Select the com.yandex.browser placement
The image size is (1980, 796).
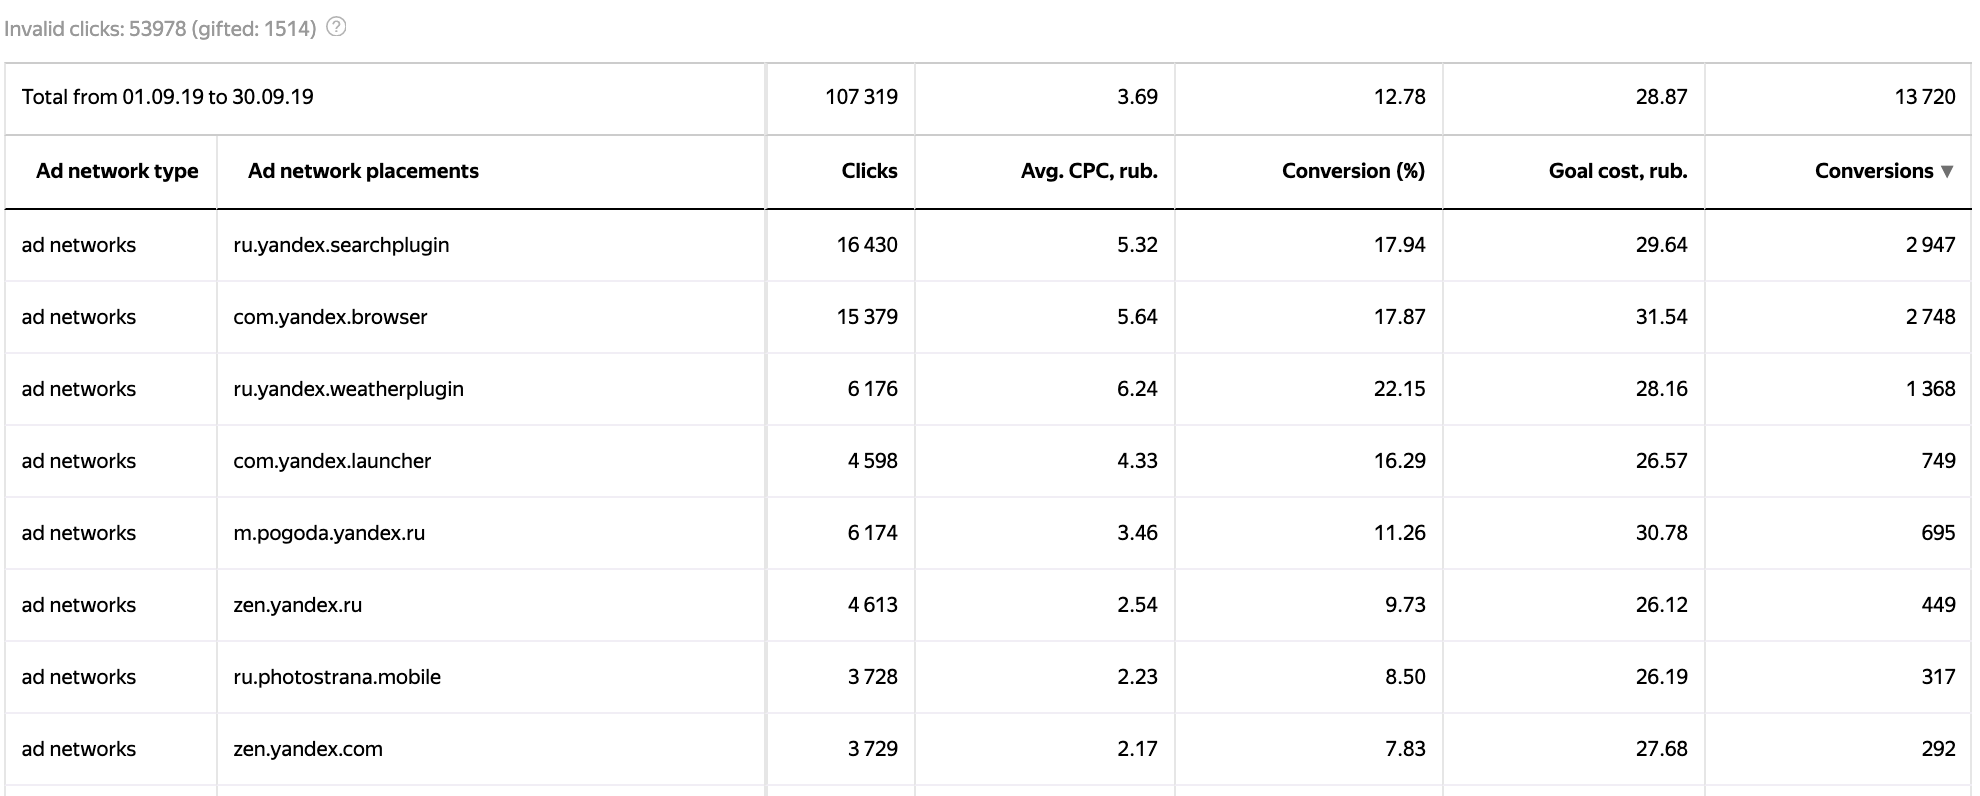330,317
